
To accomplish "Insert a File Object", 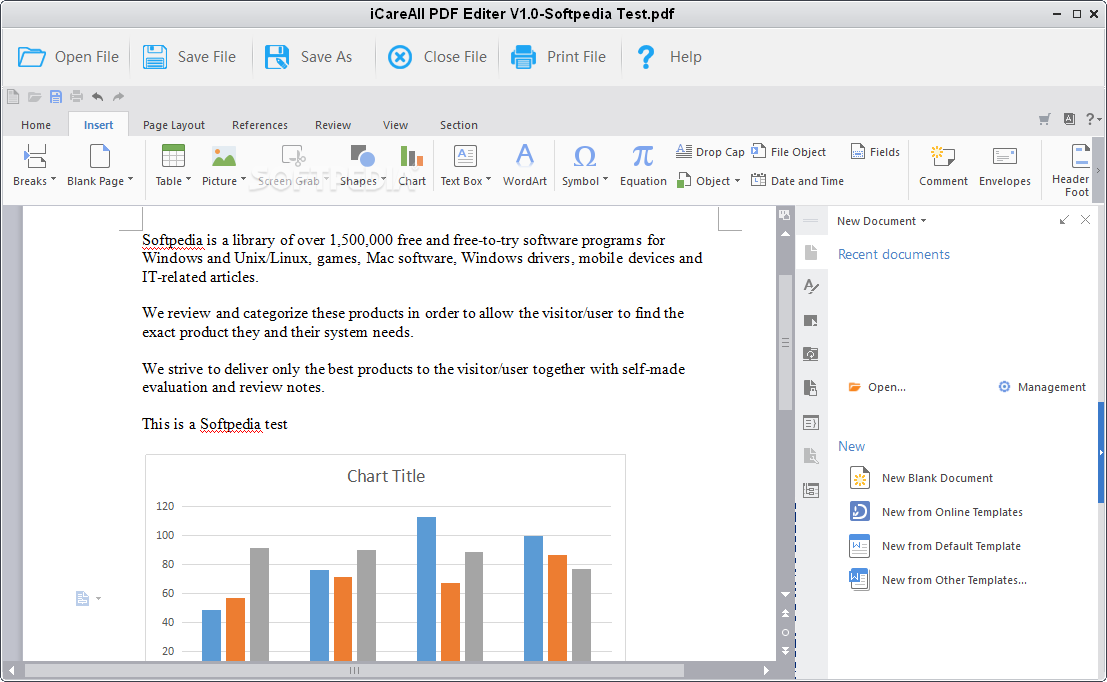I will click(788, 151).
